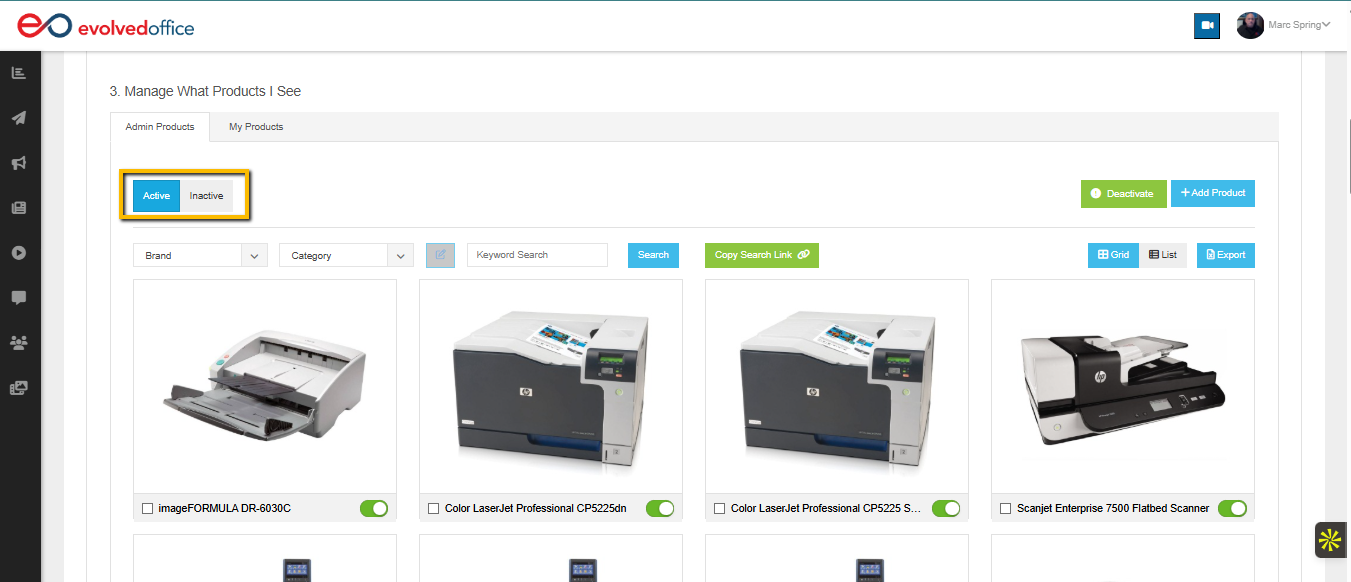Tick the imageFORMULA DR-6030C checkbox
Screen dimensions: 1351x582
(x=148, y=509)
